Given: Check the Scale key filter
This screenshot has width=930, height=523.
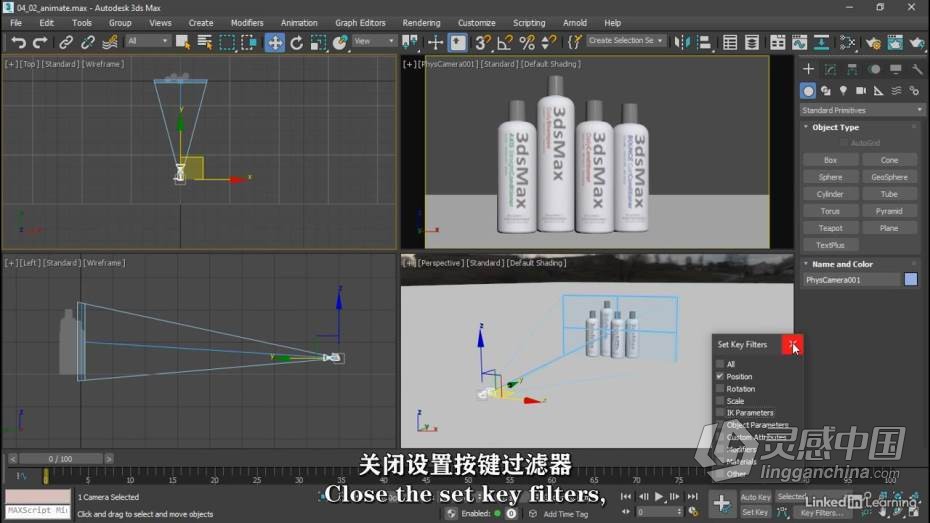Looking at the screenshot, I should (720, 401).
